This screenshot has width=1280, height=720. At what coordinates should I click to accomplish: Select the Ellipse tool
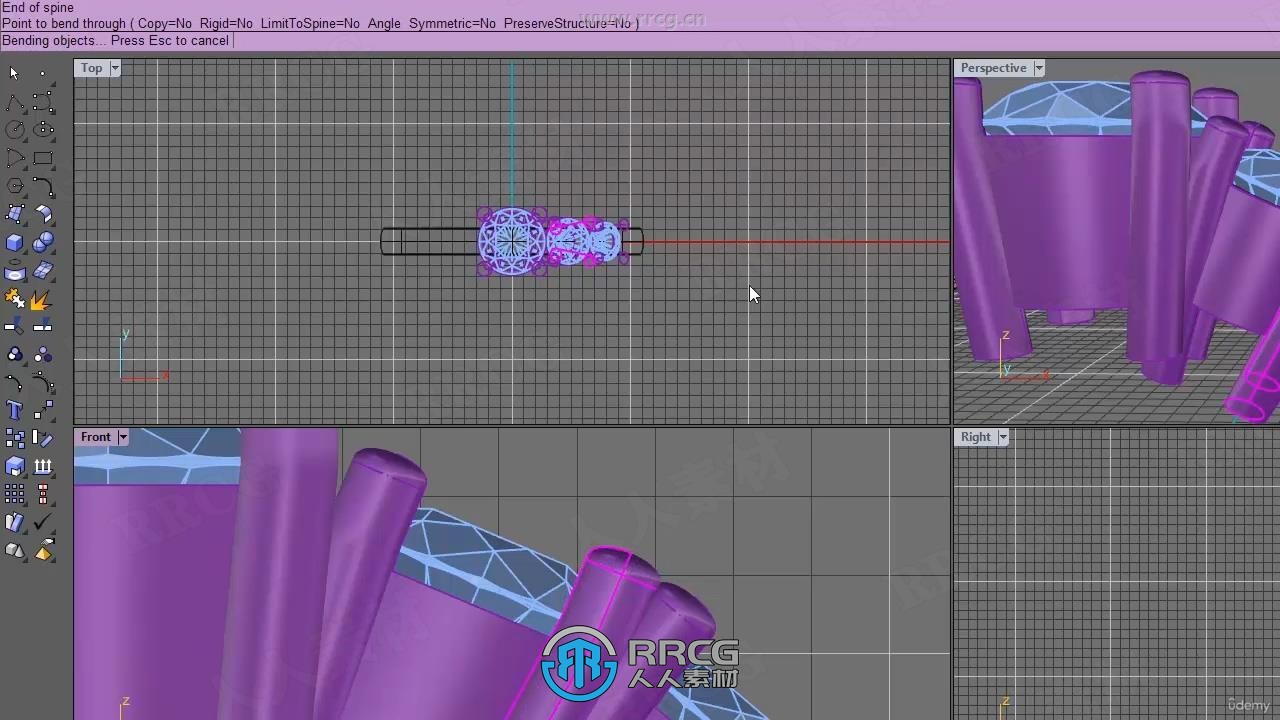pos(43,130)
